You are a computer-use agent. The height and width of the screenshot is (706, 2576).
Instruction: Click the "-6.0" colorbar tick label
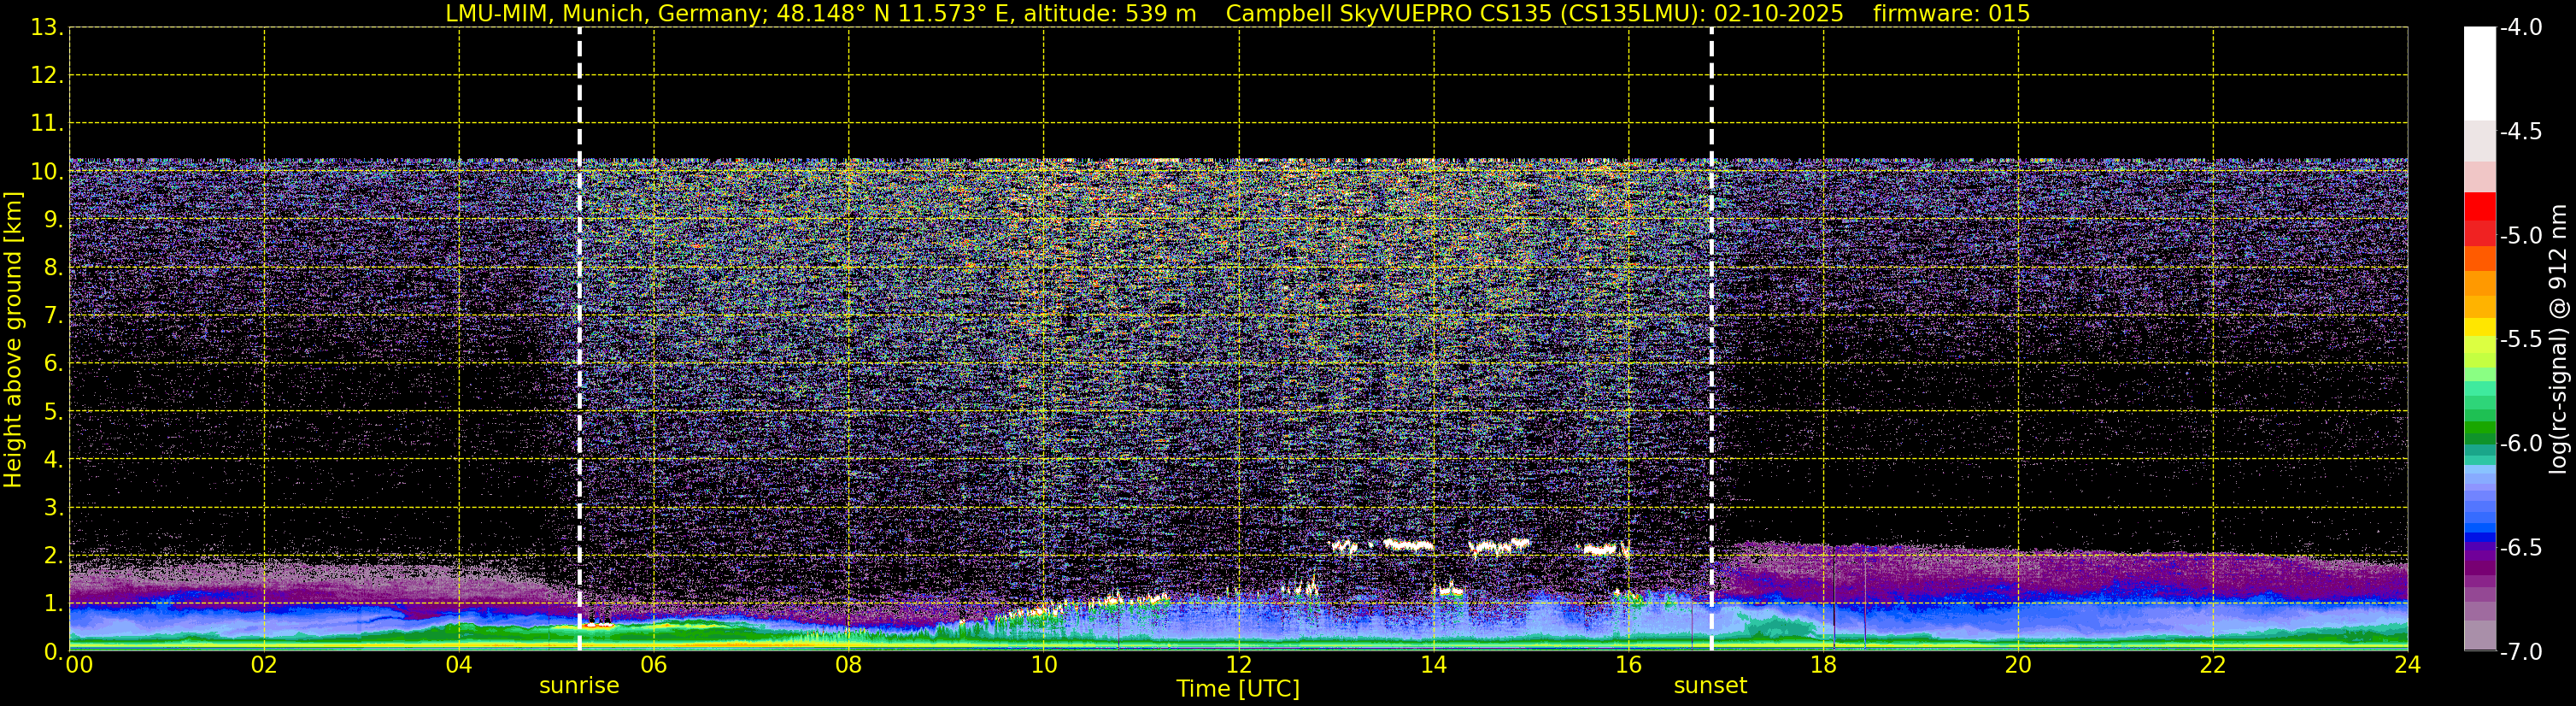tap(2521, 444)
